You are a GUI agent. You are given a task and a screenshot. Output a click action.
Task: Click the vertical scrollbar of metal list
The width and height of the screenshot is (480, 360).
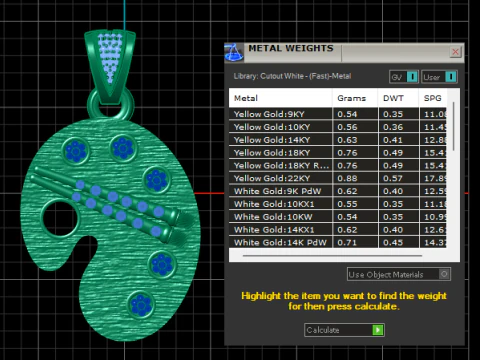point(453,127)
